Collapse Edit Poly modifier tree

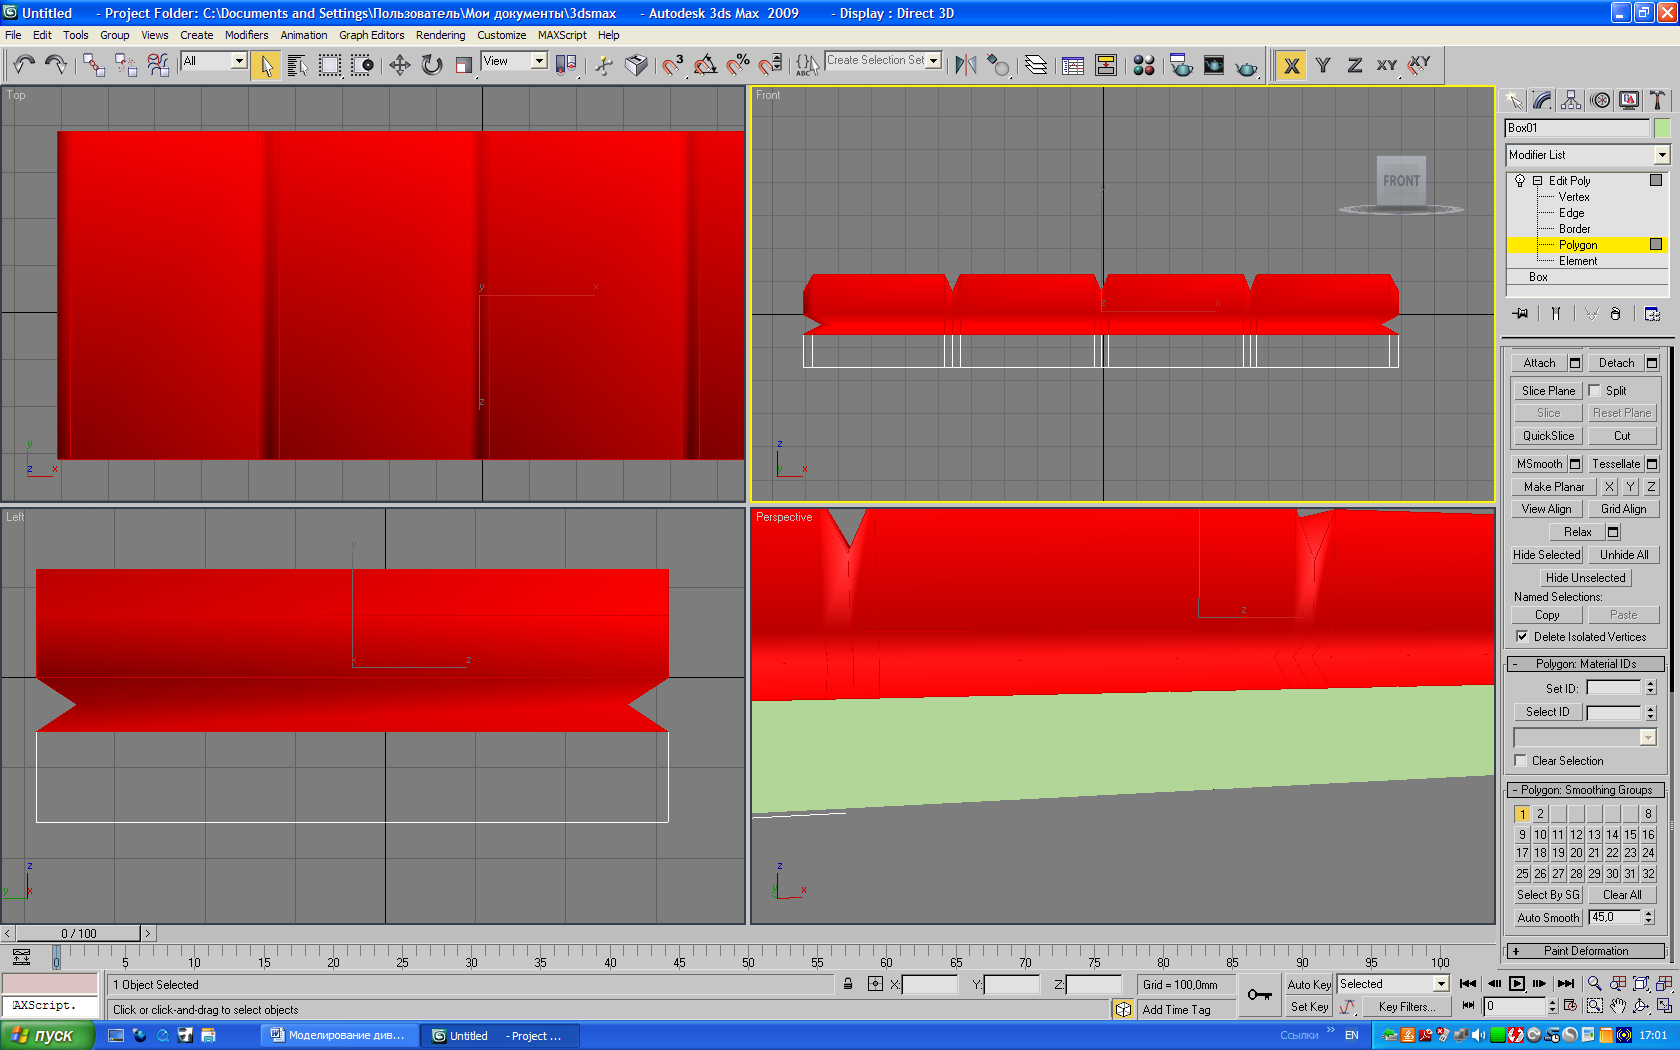coord(1537,181)
